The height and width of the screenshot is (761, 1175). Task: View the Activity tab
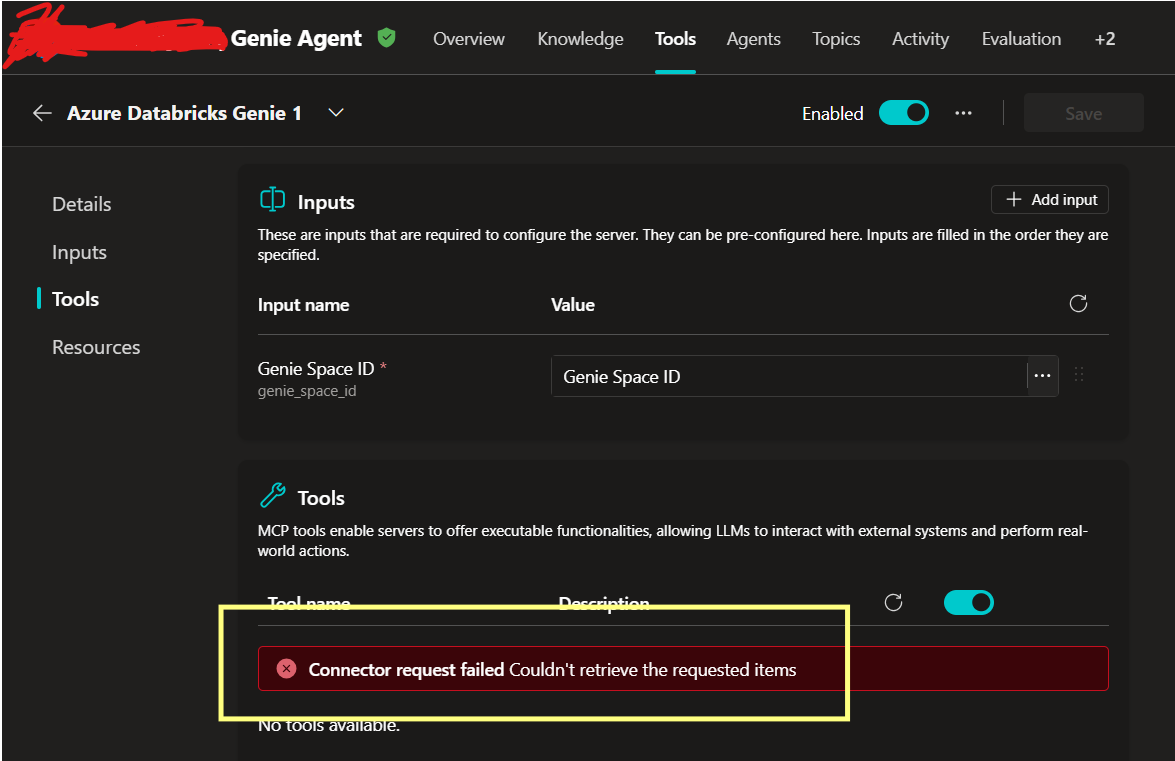(x=920, y=39)
